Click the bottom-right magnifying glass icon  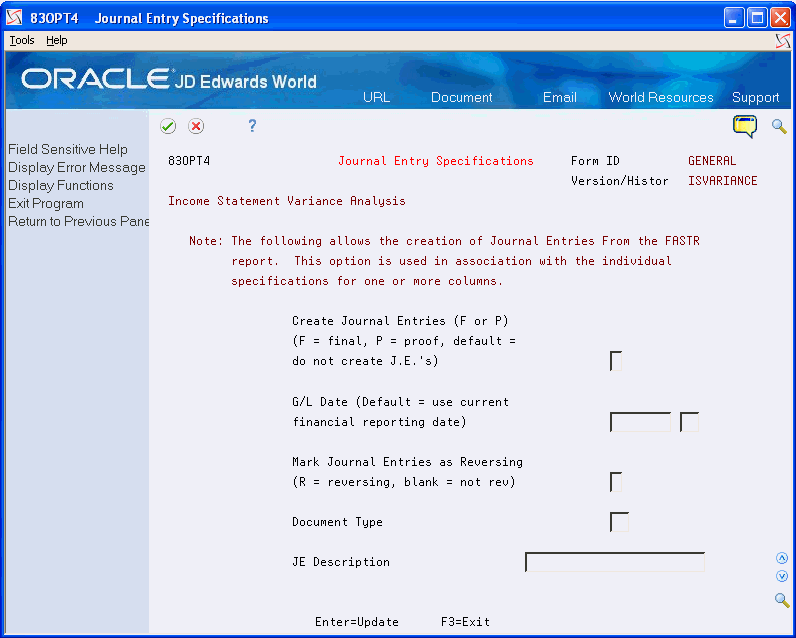coord(782,600)
